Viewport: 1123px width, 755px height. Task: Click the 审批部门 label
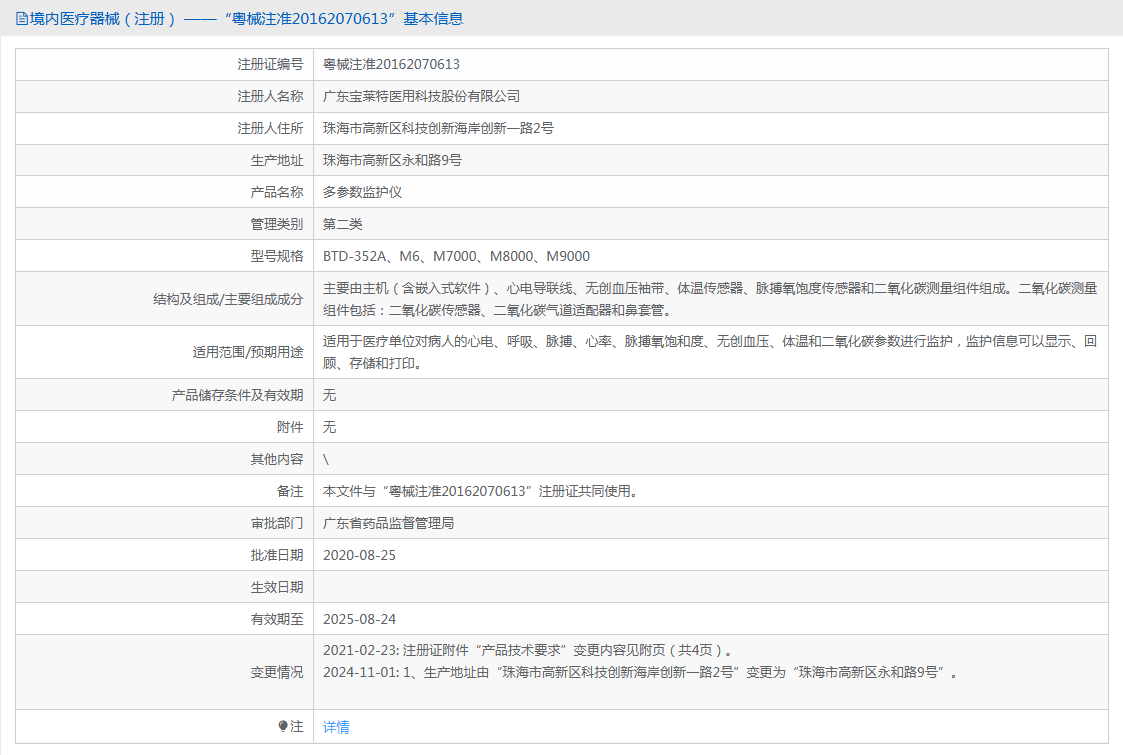(277, 524)
